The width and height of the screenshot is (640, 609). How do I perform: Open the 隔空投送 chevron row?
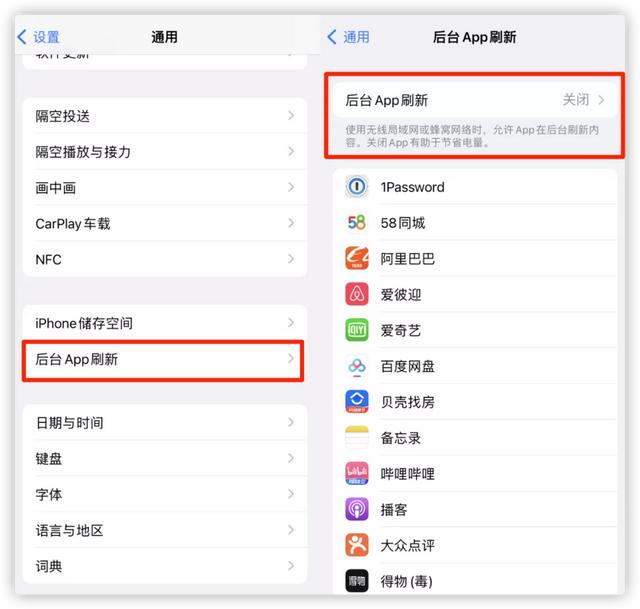[165, 116]
